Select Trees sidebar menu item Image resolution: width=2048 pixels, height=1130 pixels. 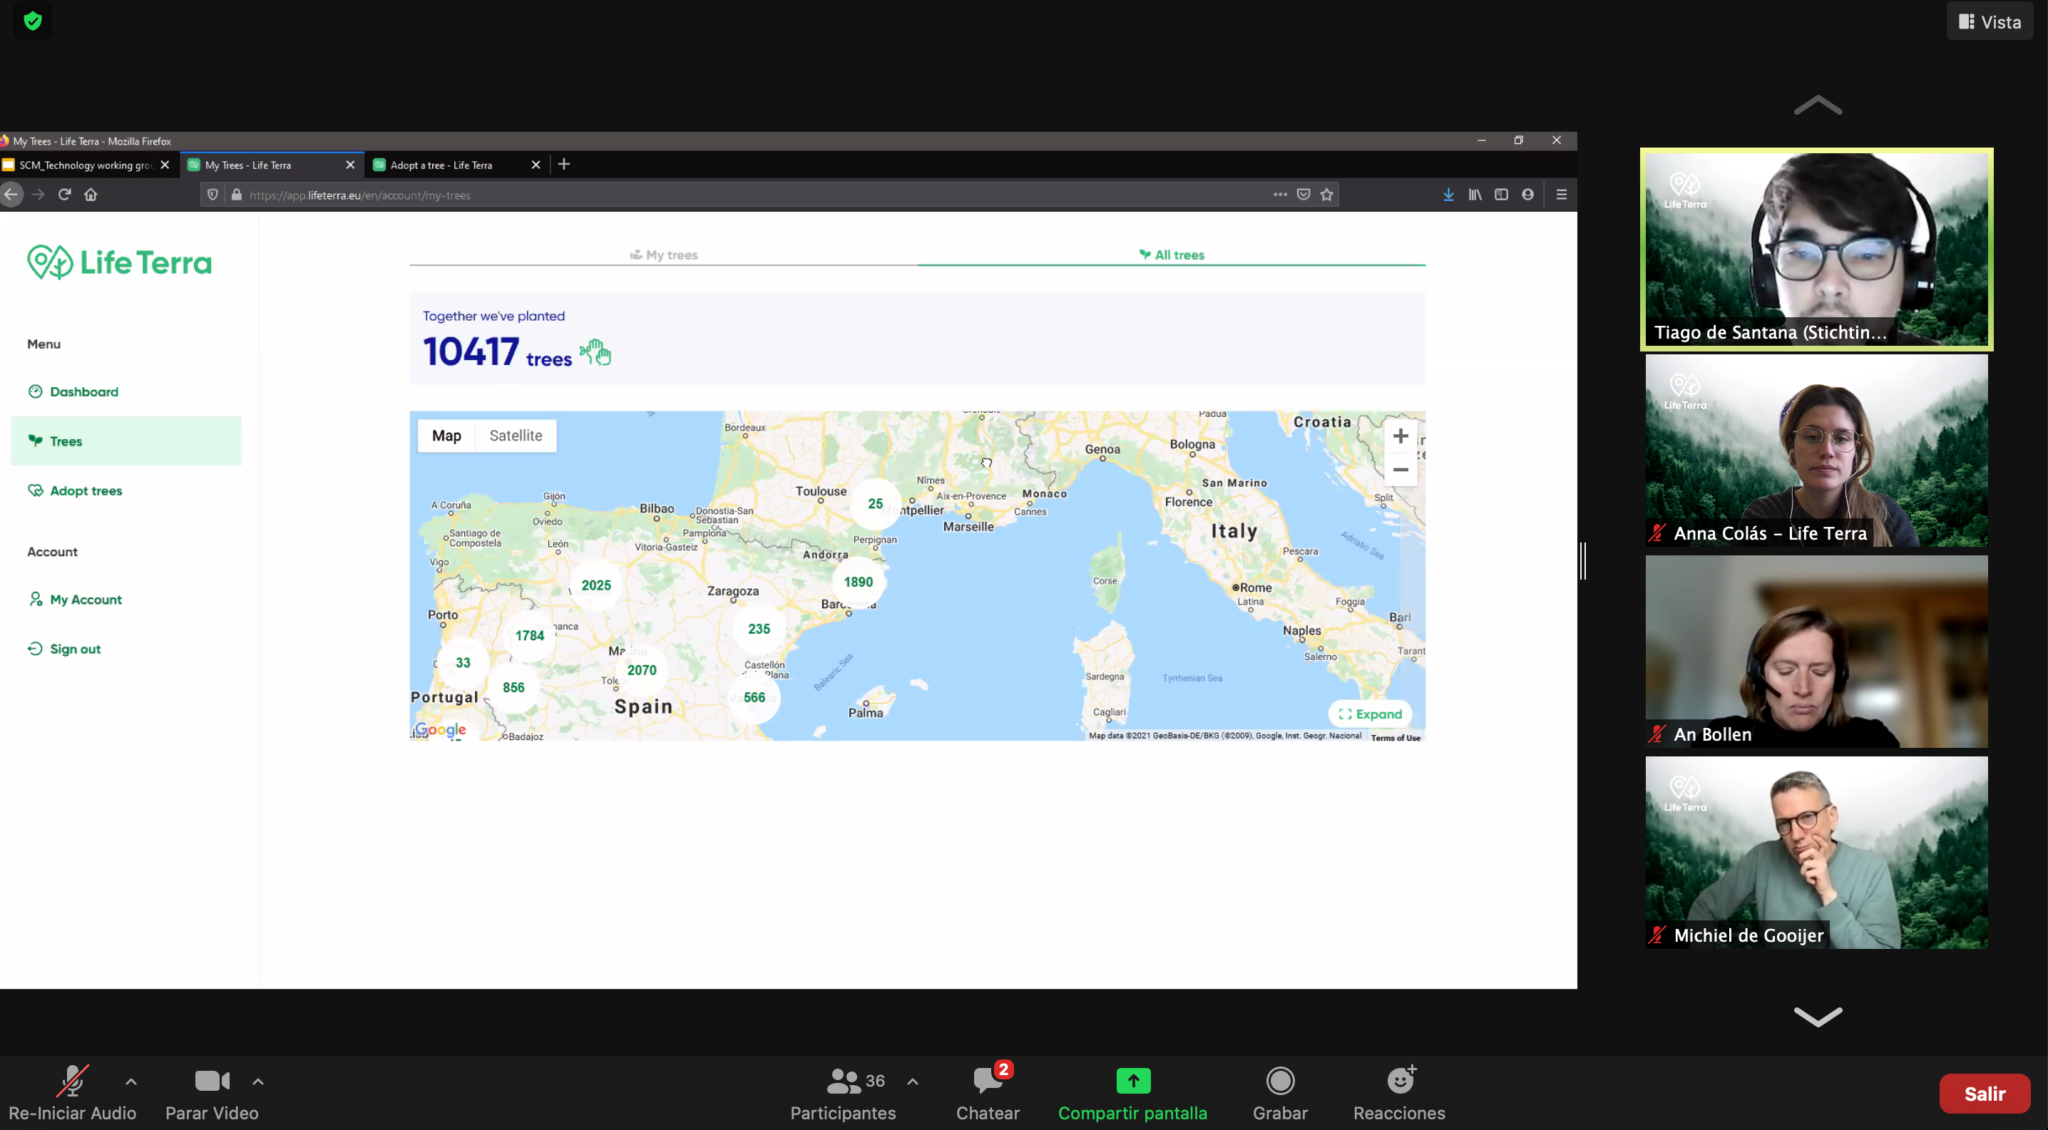point(126,441)
